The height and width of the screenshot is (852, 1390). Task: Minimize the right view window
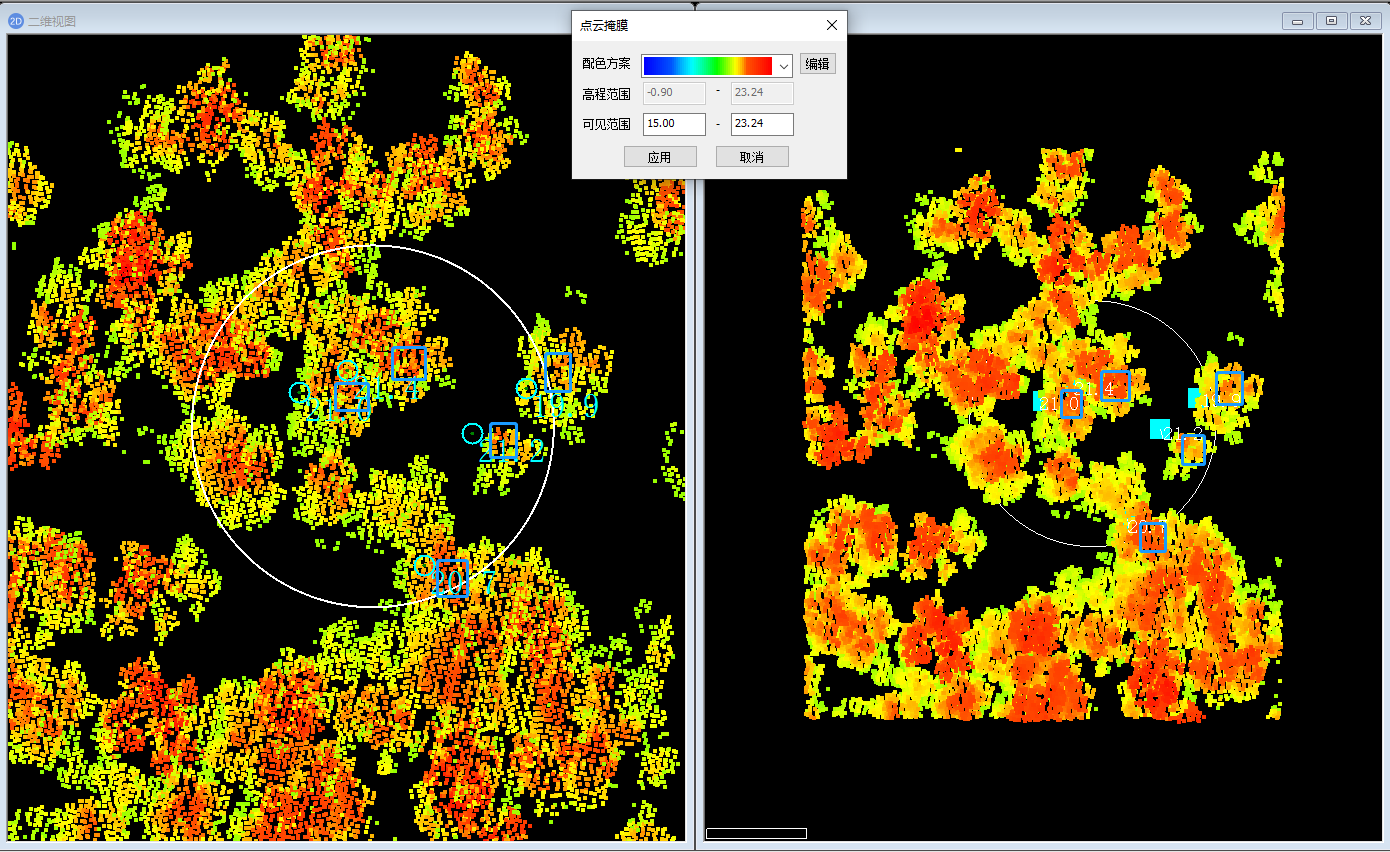(x=1299, y=21)
